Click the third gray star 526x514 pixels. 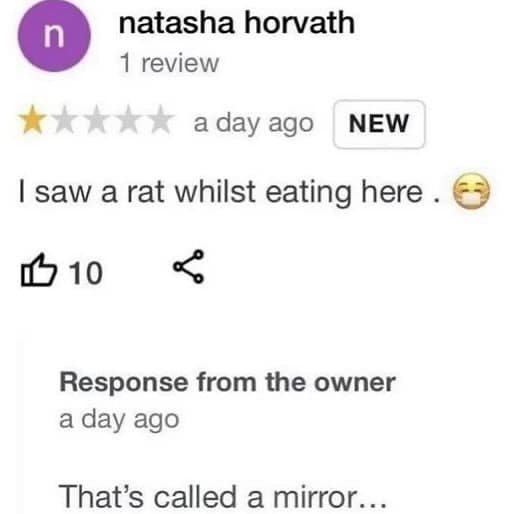(96, 120)
